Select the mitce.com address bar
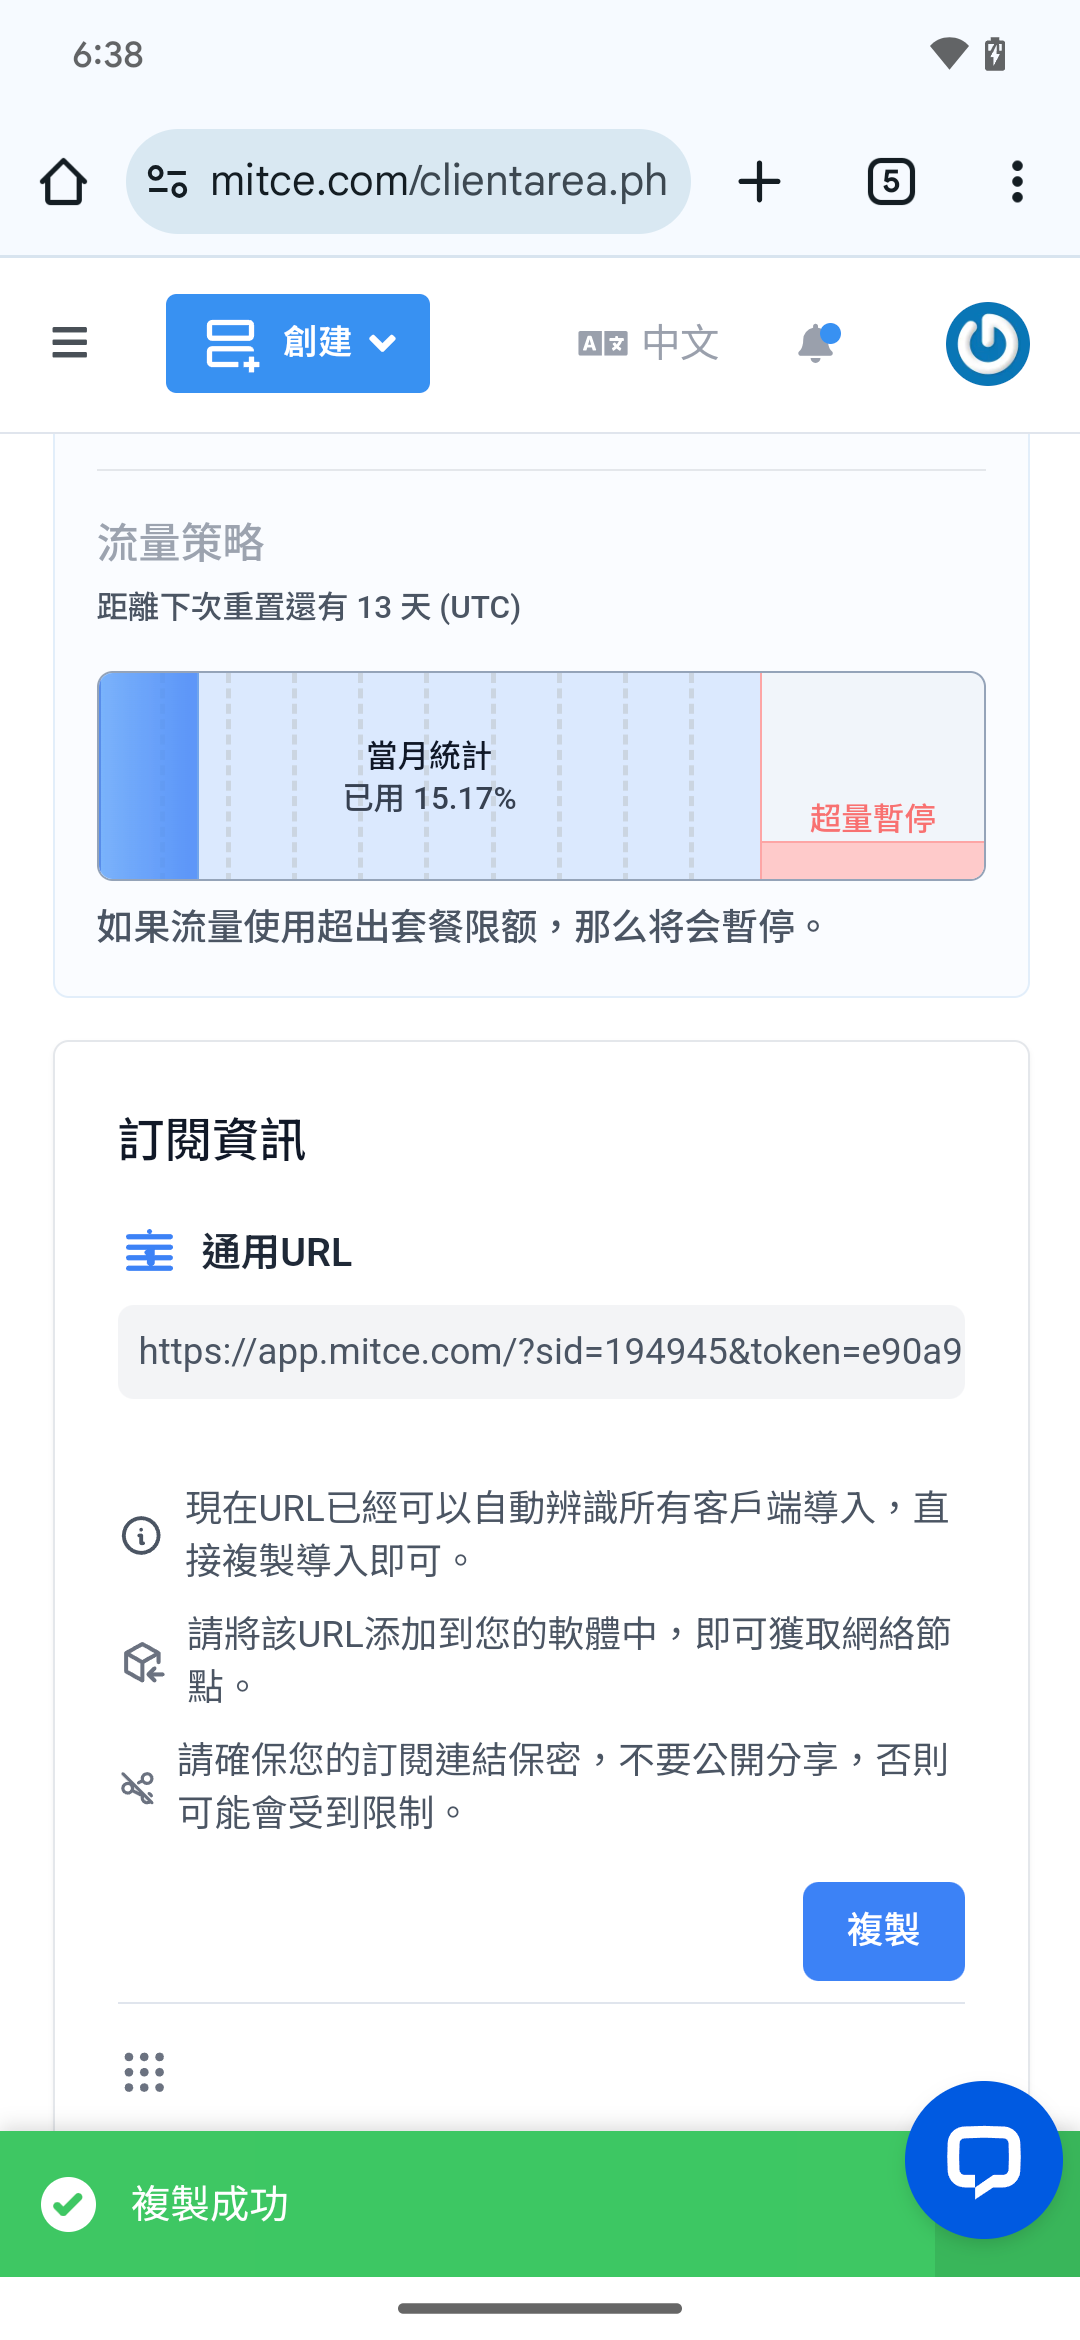1080x2340 pixels. tap(408, 182)
